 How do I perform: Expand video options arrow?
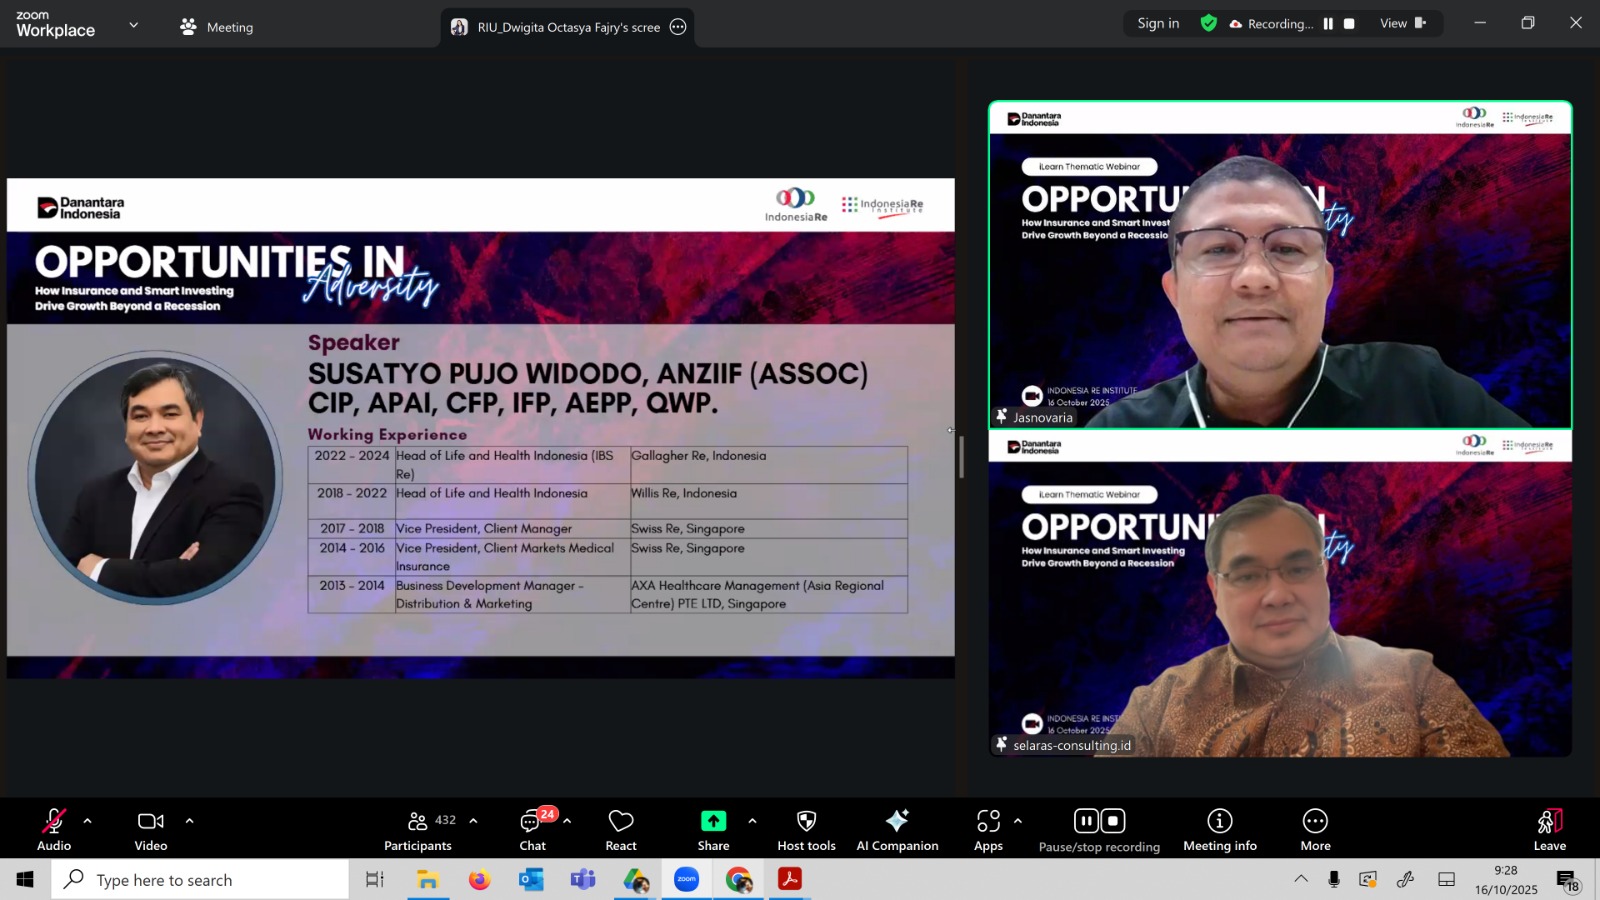[x=189, y=821]
